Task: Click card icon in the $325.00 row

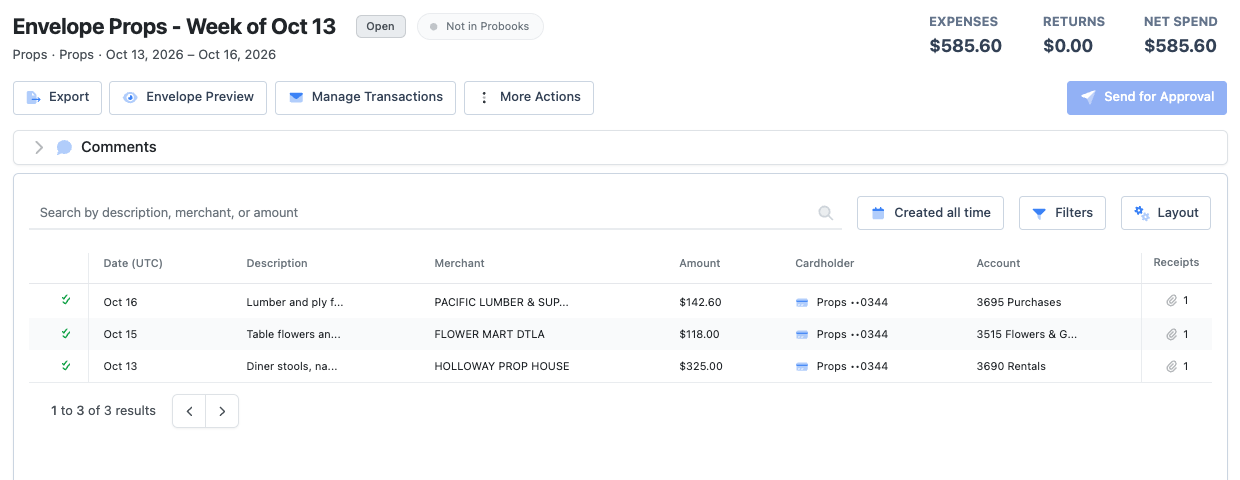Action: (802, 366)
